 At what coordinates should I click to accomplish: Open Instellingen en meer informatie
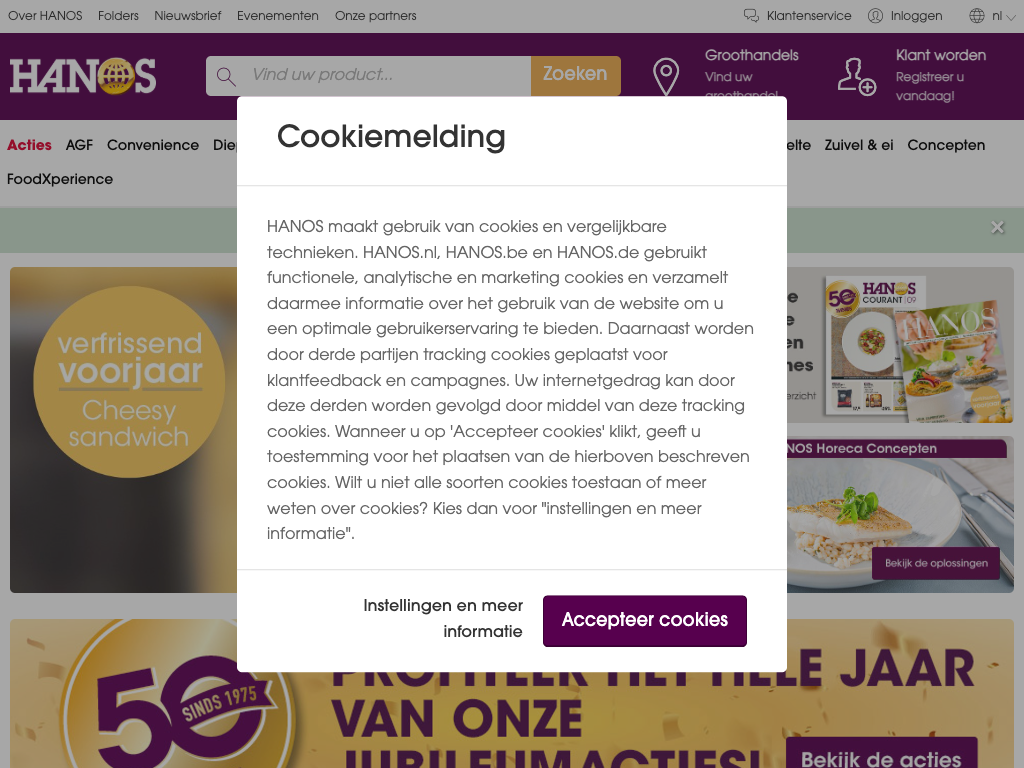pyautogui.click(x=443, y=618)
